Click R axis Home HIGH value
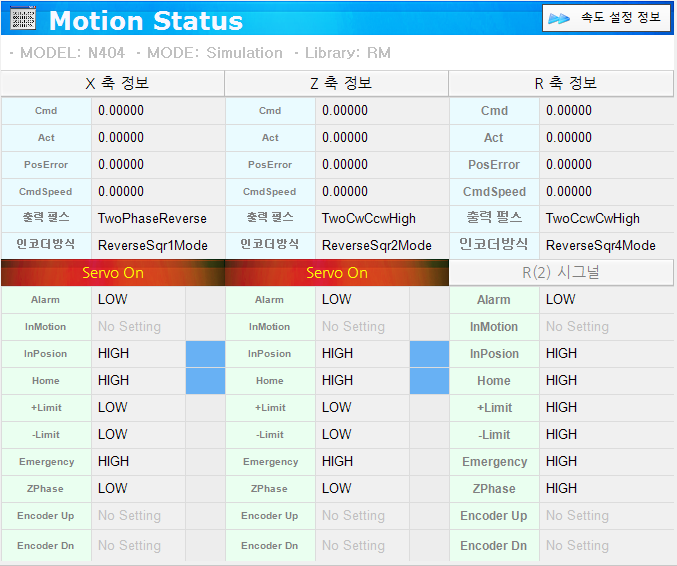 562,381
